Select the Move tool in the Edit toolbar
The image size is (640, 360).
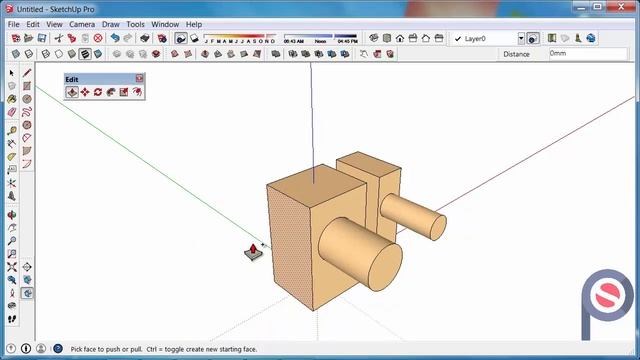(85, 92)
